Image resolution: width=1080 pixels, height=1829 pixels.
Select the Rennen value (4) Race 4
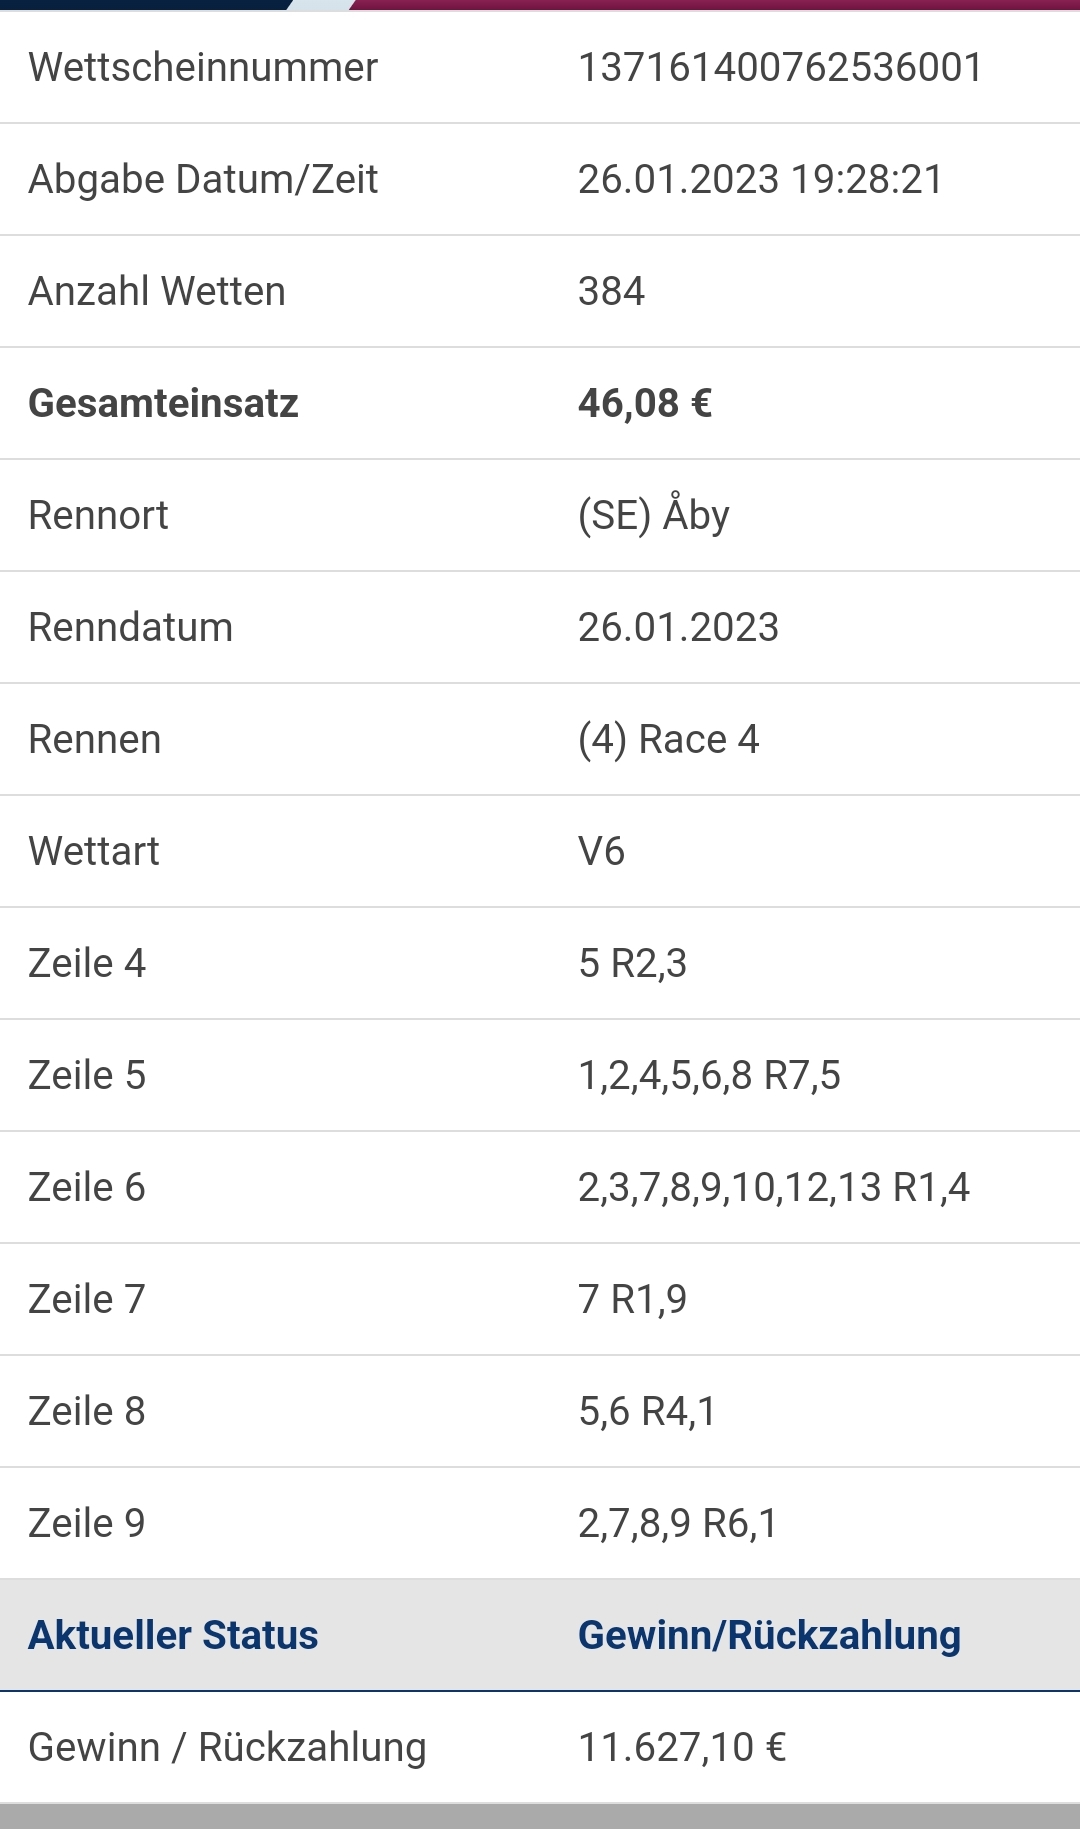(668, 740)
